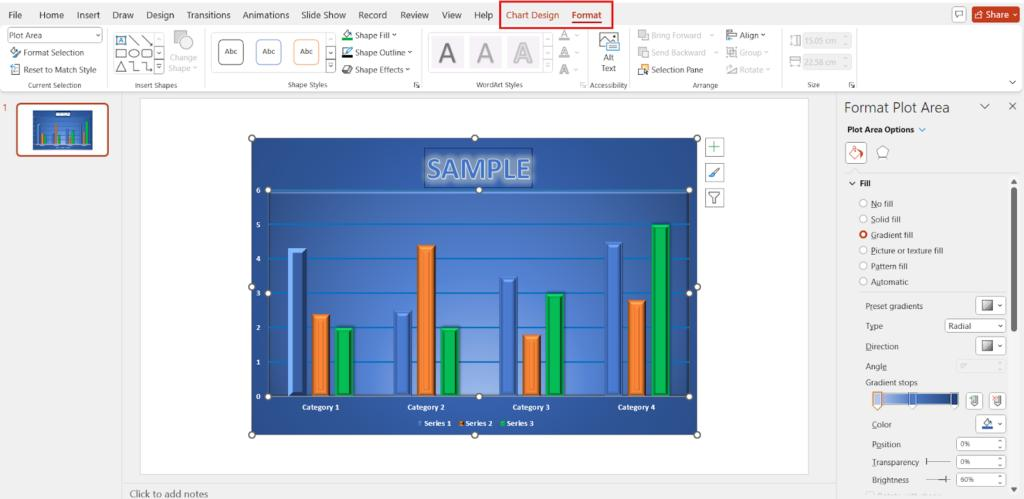Switch to the Chart Design tab

tap(532, 15)
